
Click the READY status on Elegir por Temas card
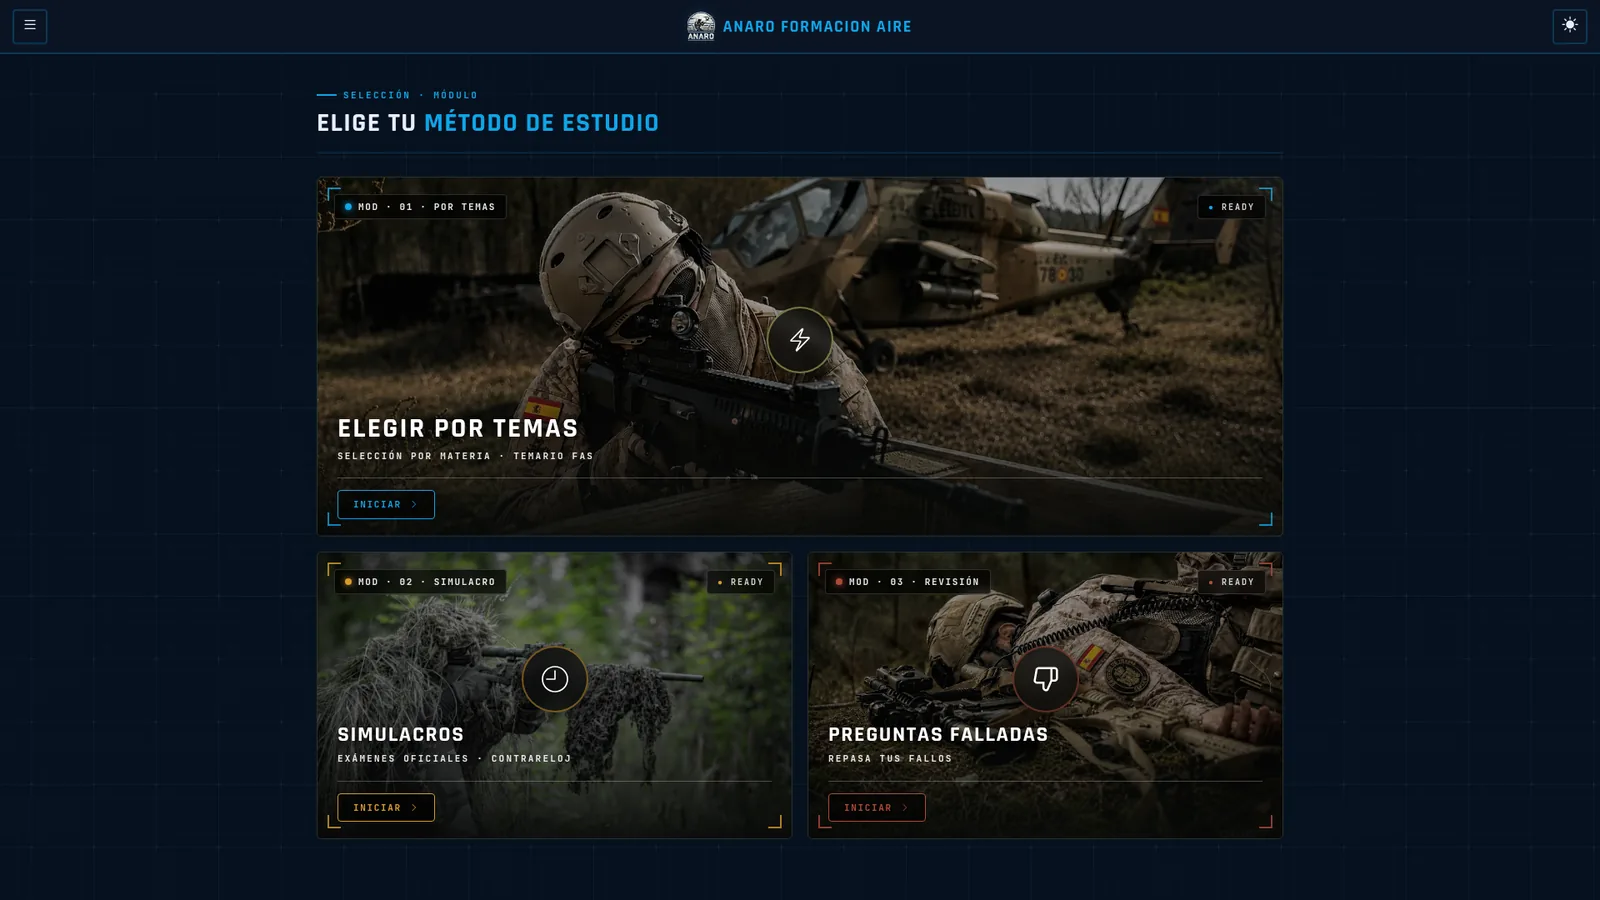tap(1231, 207)
